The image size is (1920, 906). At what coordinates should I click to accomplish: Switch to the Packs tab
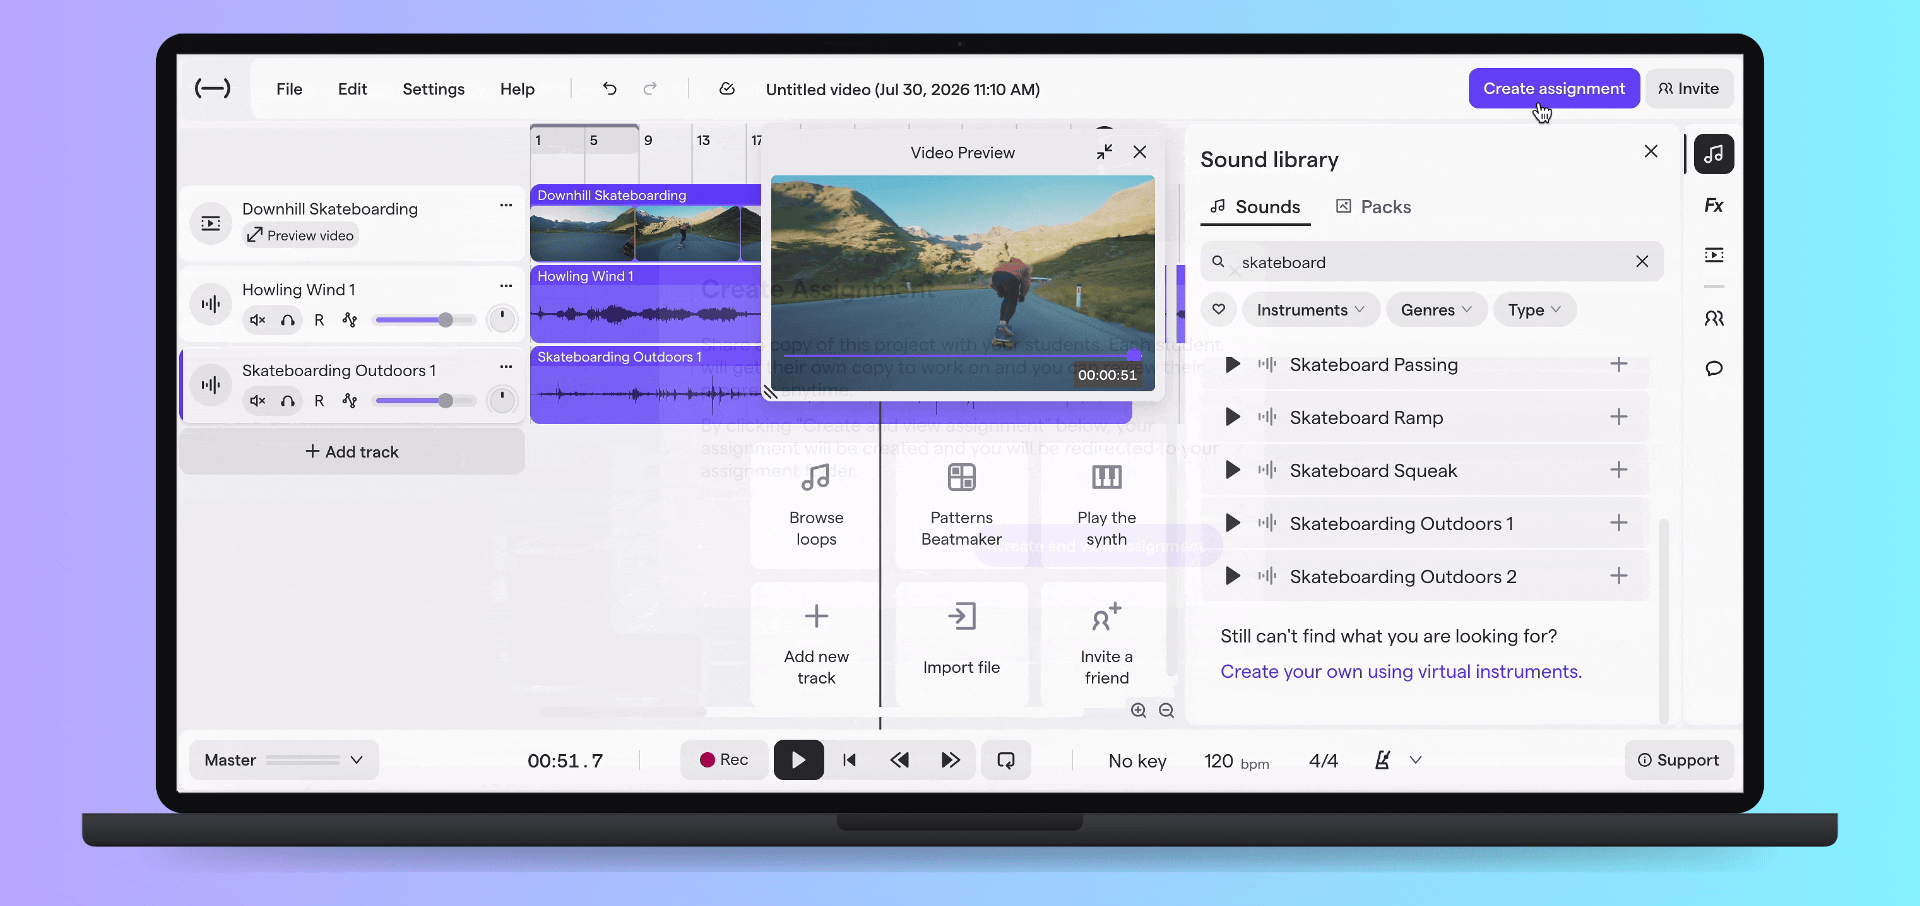(1374, 207)
